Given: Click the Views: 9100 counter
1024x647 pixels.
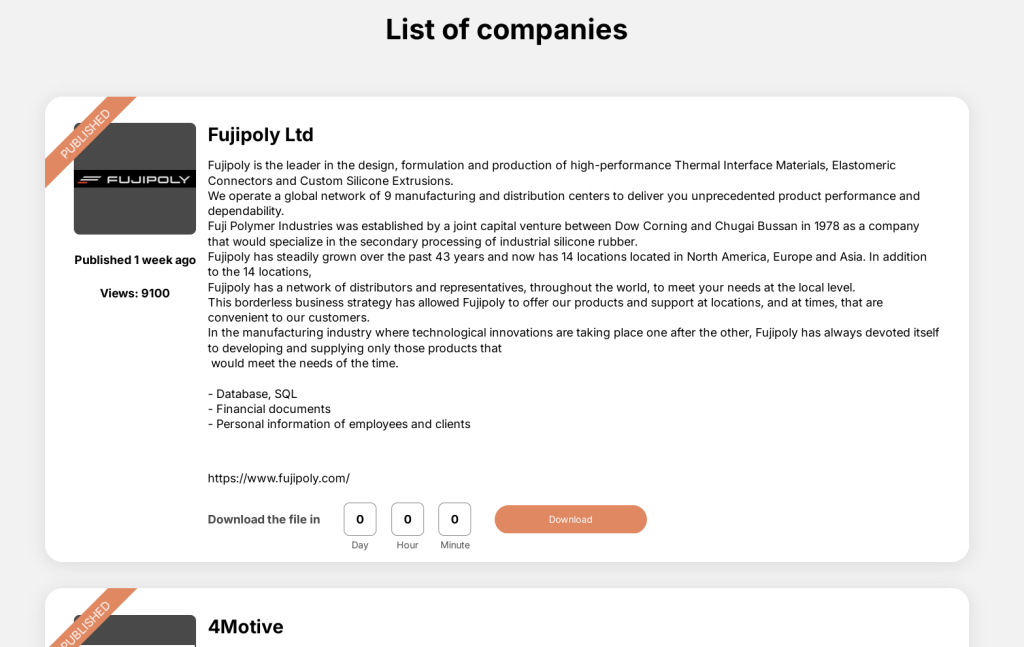Looking at the screenshot, I should (135, 293).
